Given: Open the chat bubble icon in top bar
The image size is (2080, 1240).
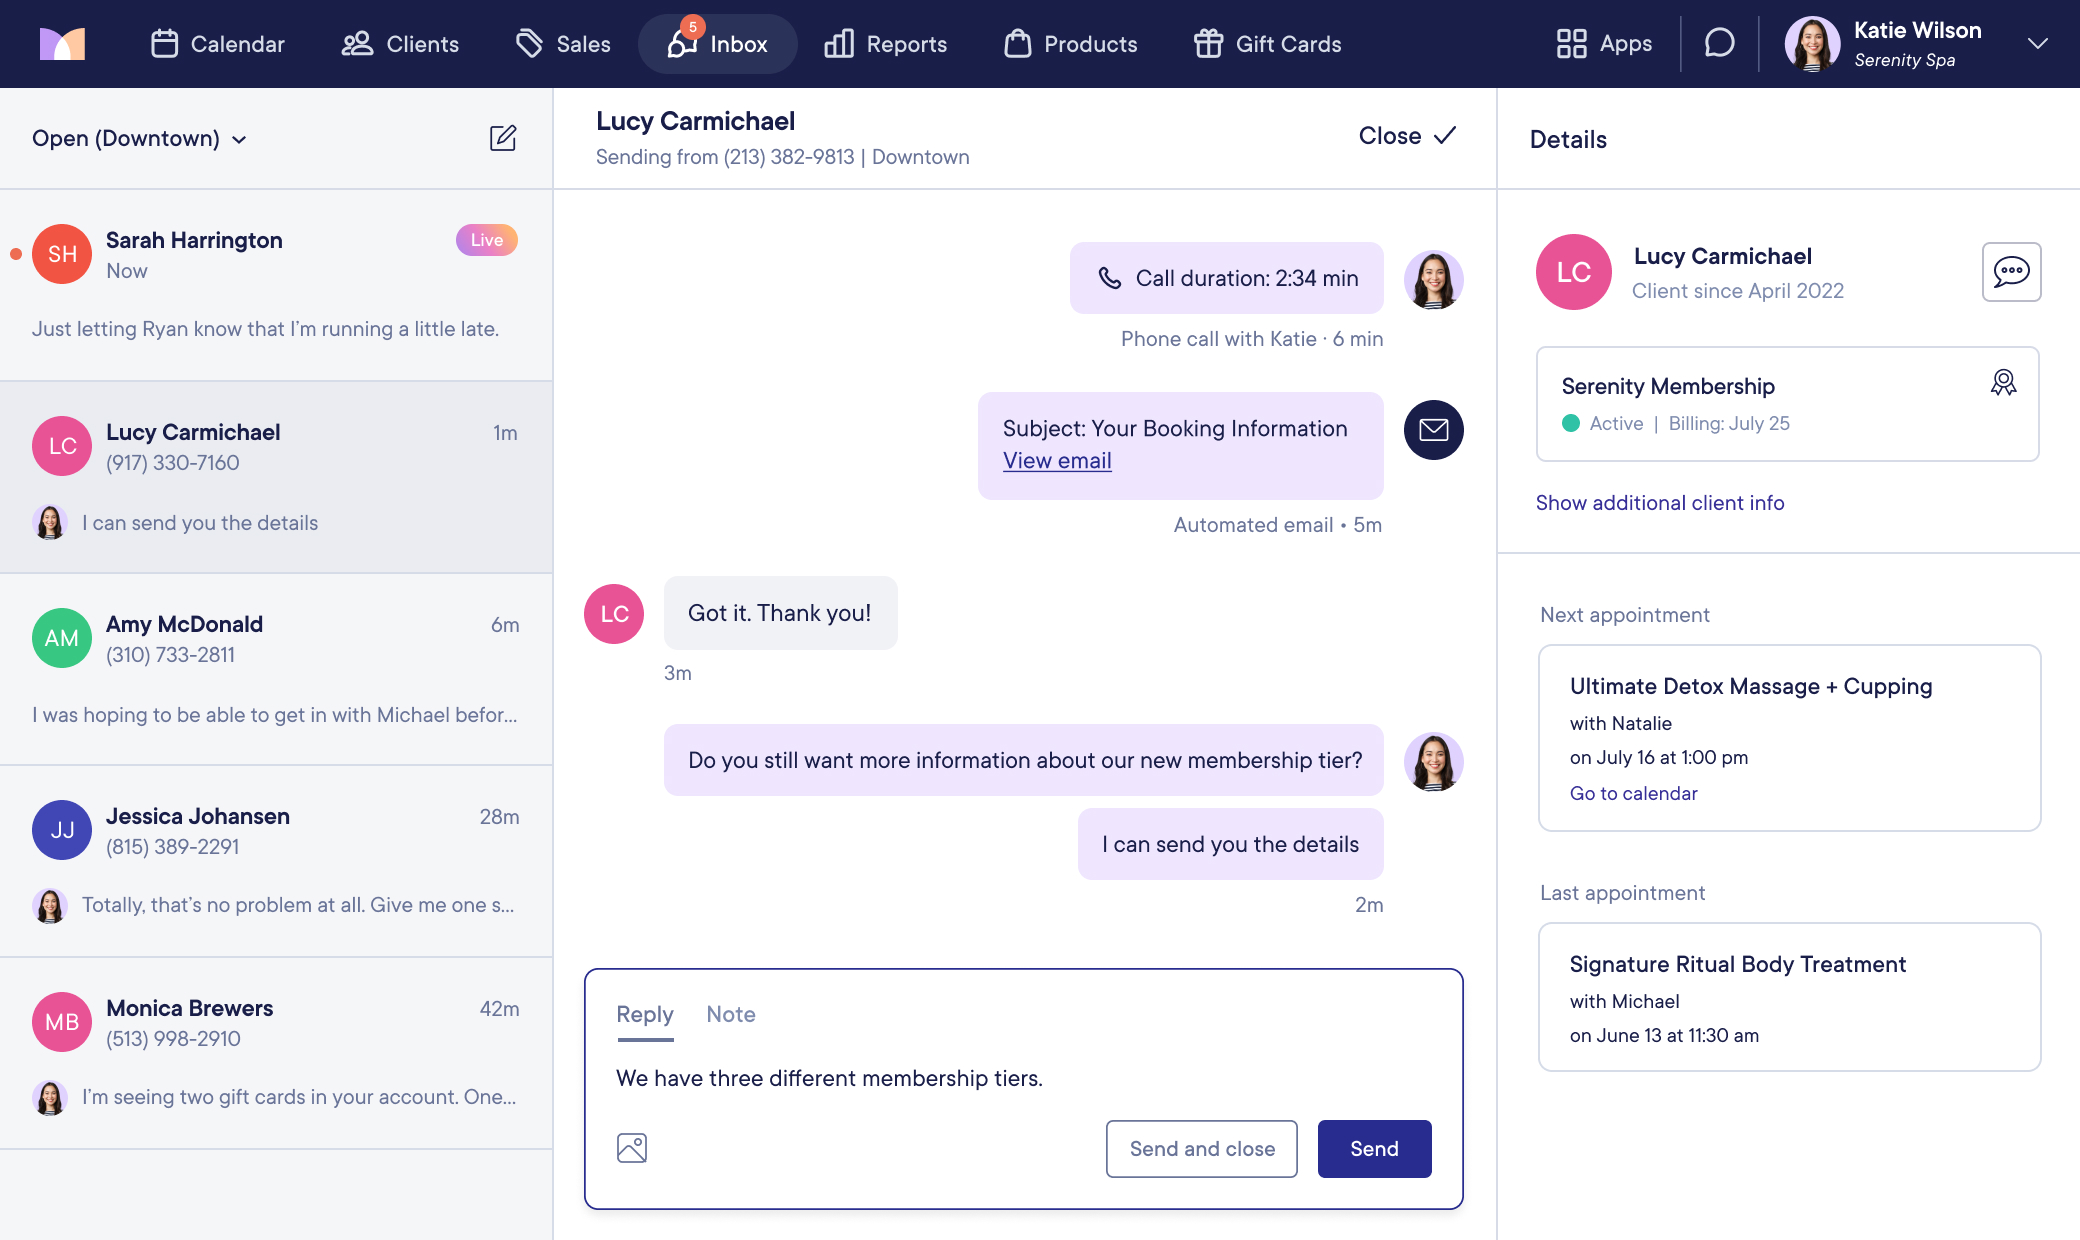Looking at the screenshot, I should [1719, 43].
